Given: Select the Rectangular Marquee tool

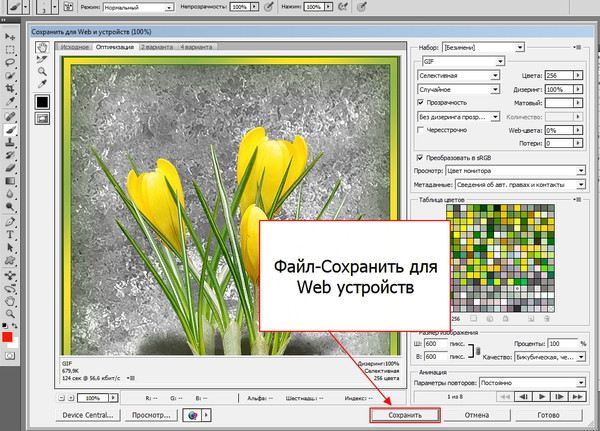Looking at the screenshot, I should click(x=10, y=50).
